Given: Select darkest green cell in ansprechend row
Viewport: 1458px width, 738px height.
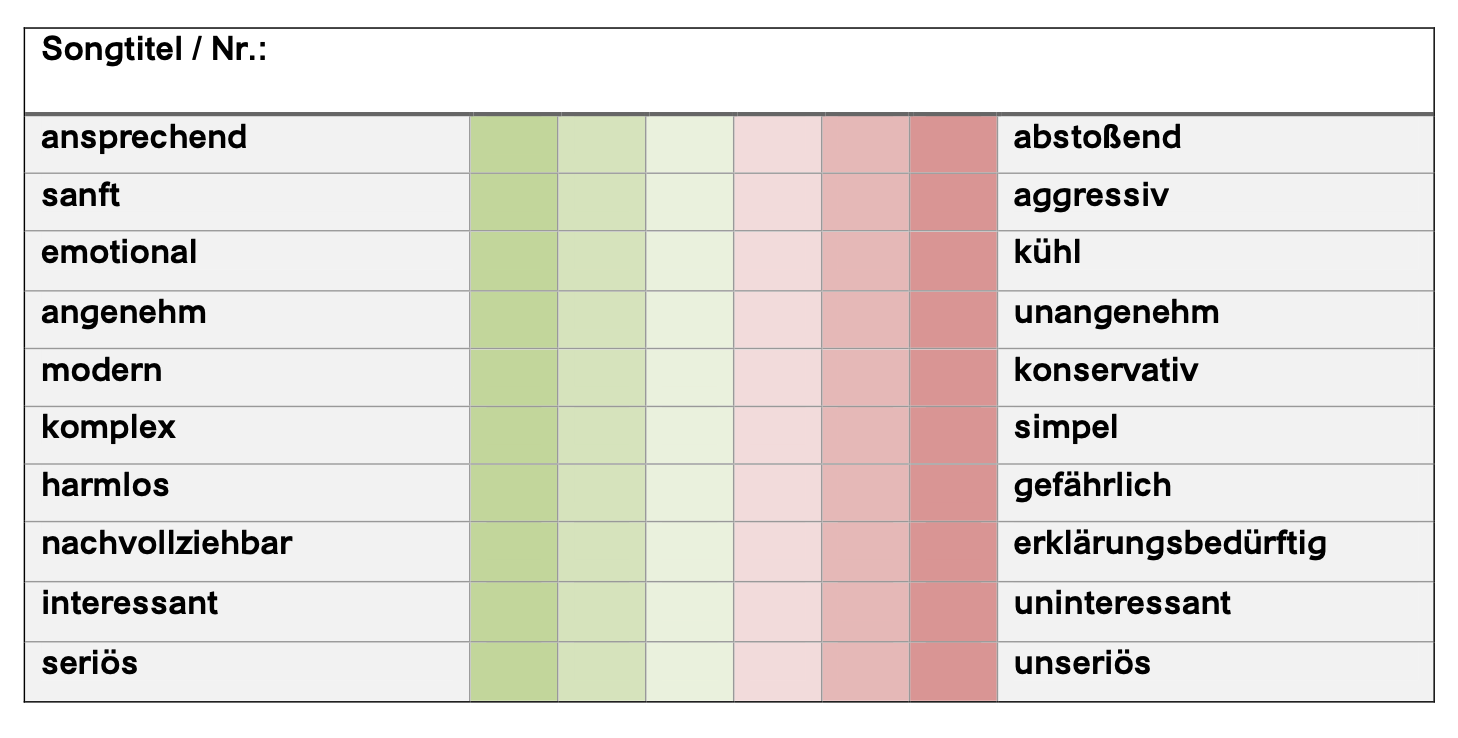Looking at the screenshot, I should pyautogui.click(x=513, y=144).
